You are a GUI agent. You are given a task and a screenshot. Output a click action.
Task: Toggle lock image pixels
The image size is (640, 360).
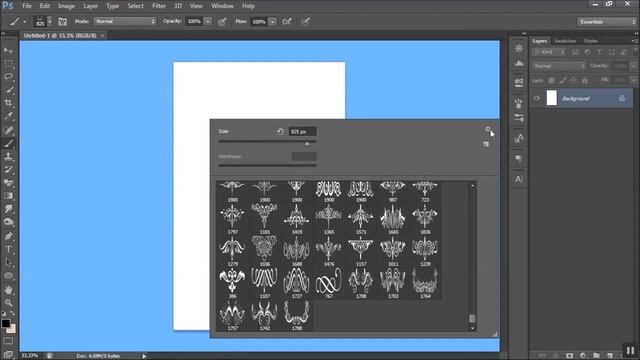click(x=563, y=80)
